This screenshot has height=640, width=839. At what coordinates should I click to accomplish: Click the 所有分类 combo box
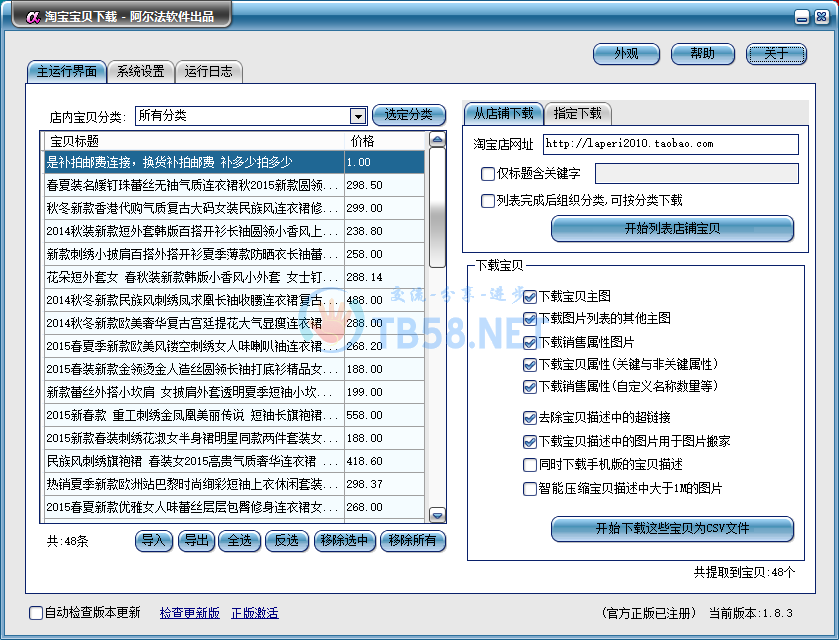[251, 116]
